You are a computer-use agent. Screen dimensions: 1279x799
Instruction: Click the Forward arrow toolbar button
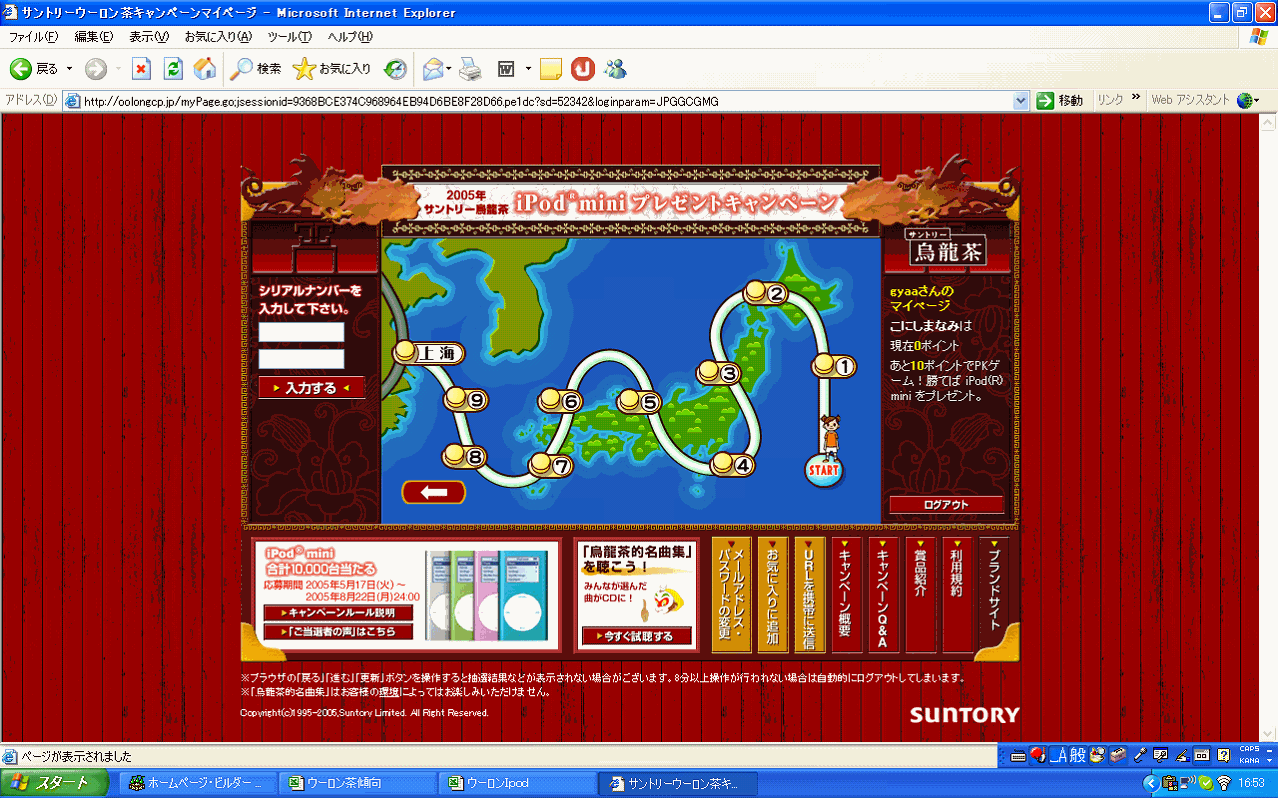tap(96, 69)
